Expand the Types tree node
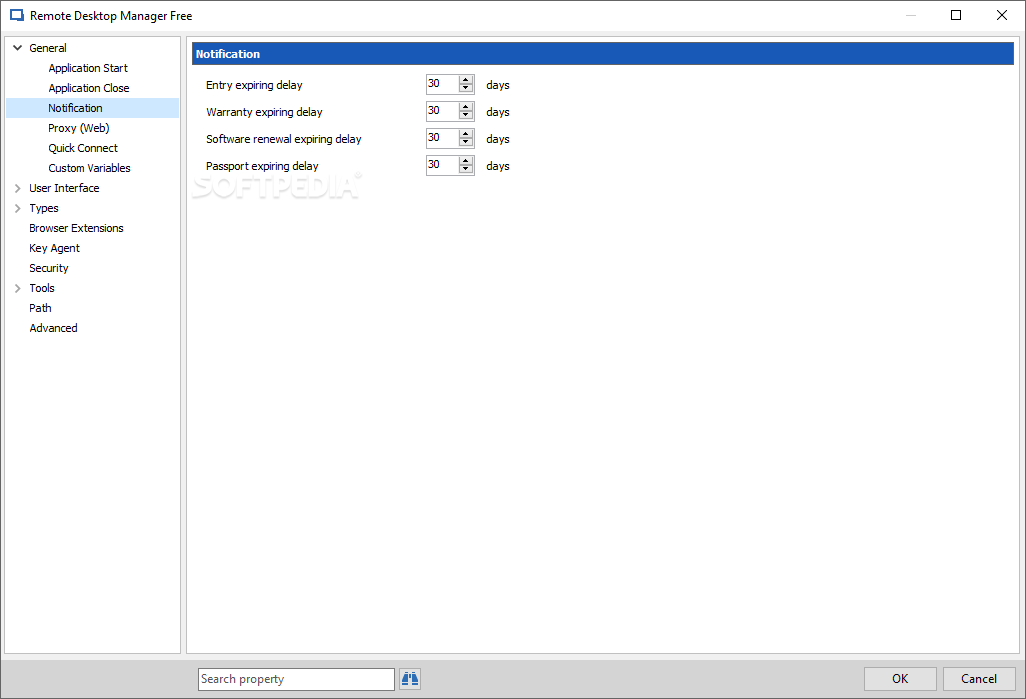This screenshot has height=699, width=1026. pyautogui.click(x=18, y=208)
